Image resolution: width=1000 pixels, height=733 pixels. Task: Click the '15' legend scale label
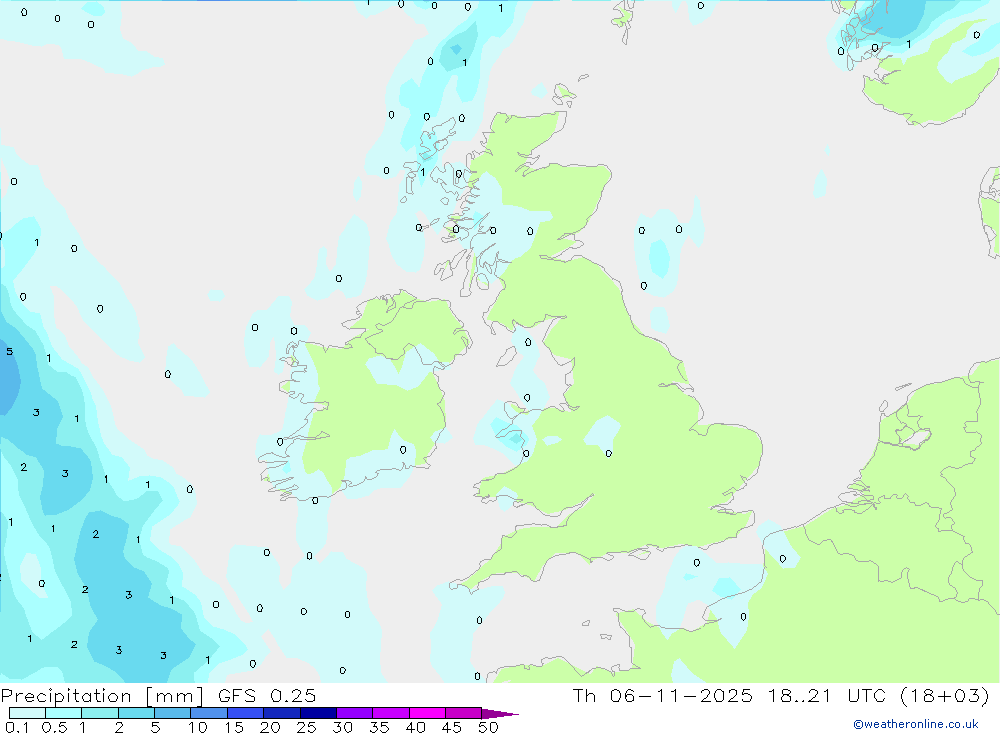(234, 727)
